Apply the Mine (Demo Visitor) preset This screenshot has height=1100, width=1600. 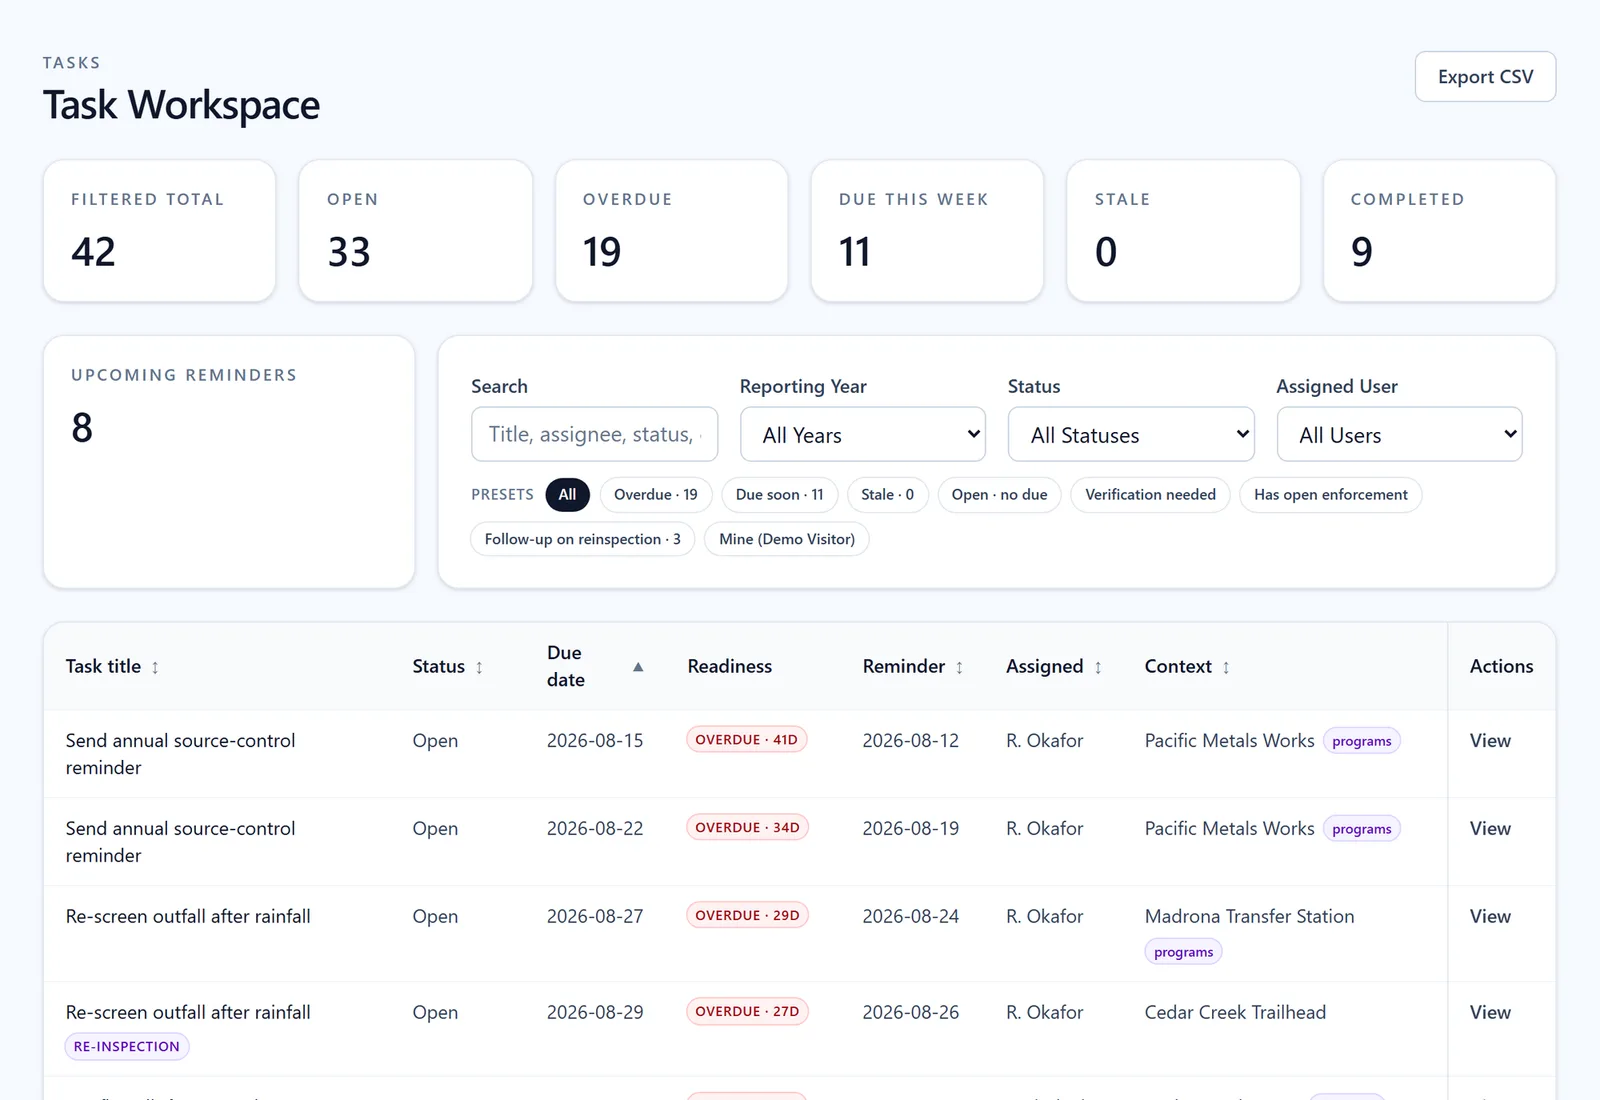click(x=787, y=539)
